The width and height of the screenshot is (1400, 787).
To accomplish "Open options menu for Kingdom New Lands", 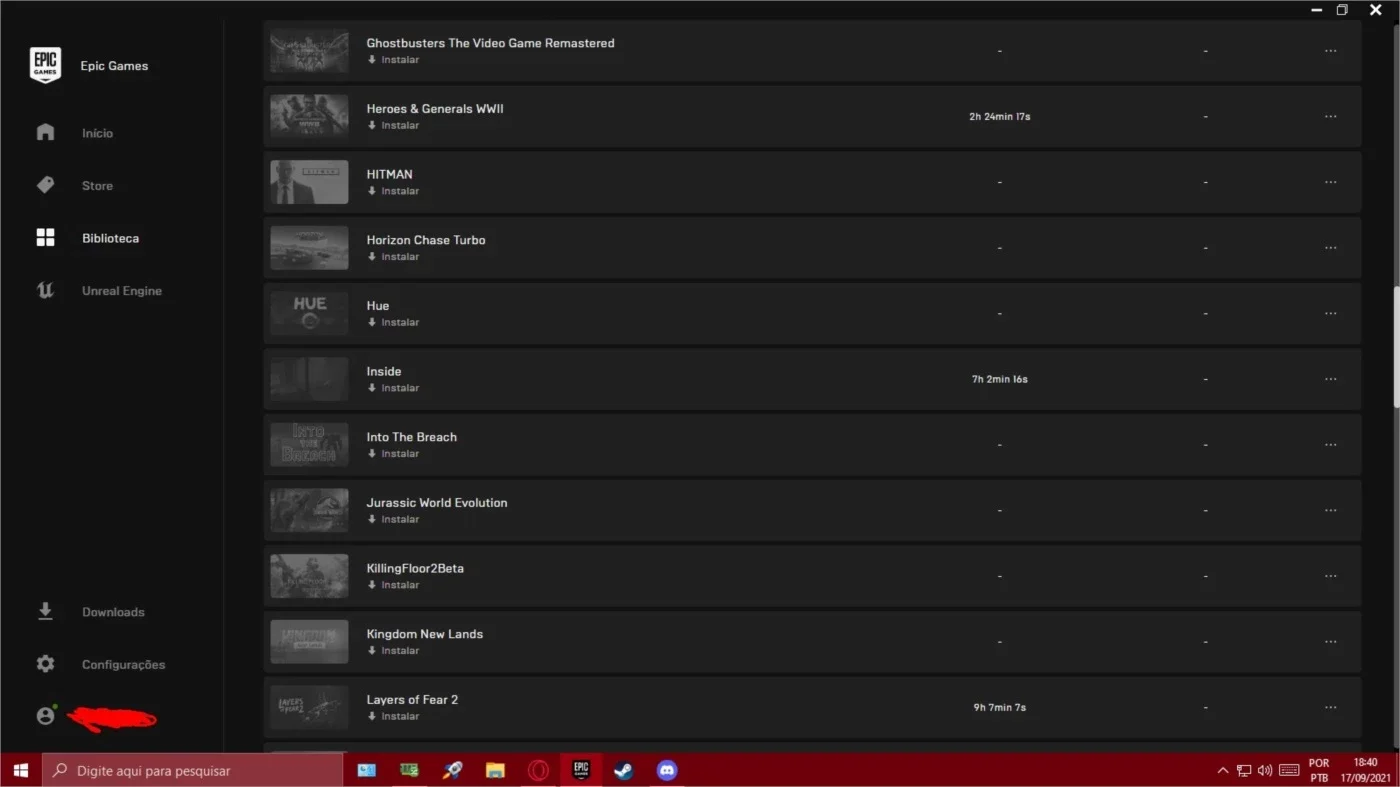I will (x=1330, y=642).
